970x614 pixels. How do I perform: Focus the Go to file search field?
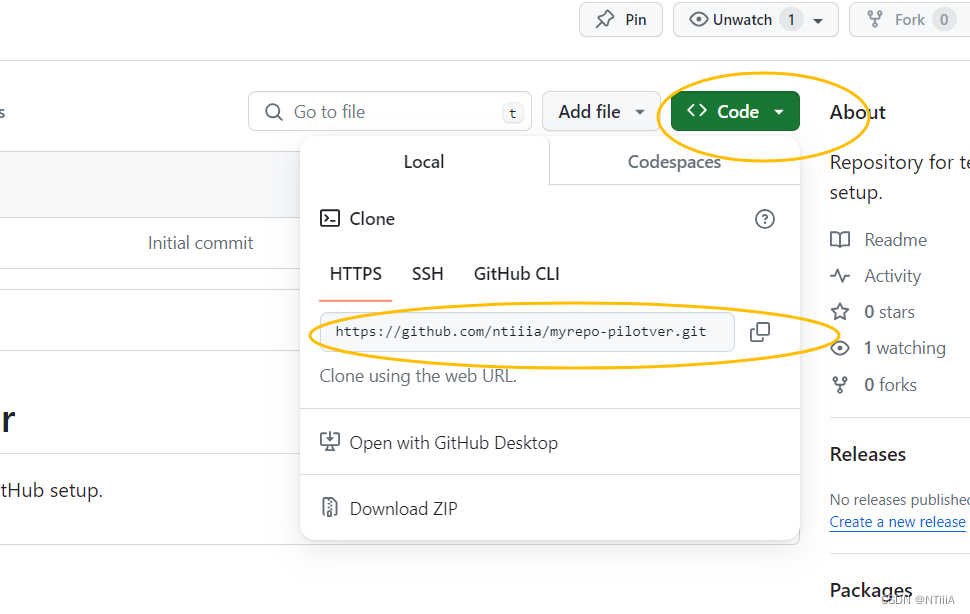point(390,111)
